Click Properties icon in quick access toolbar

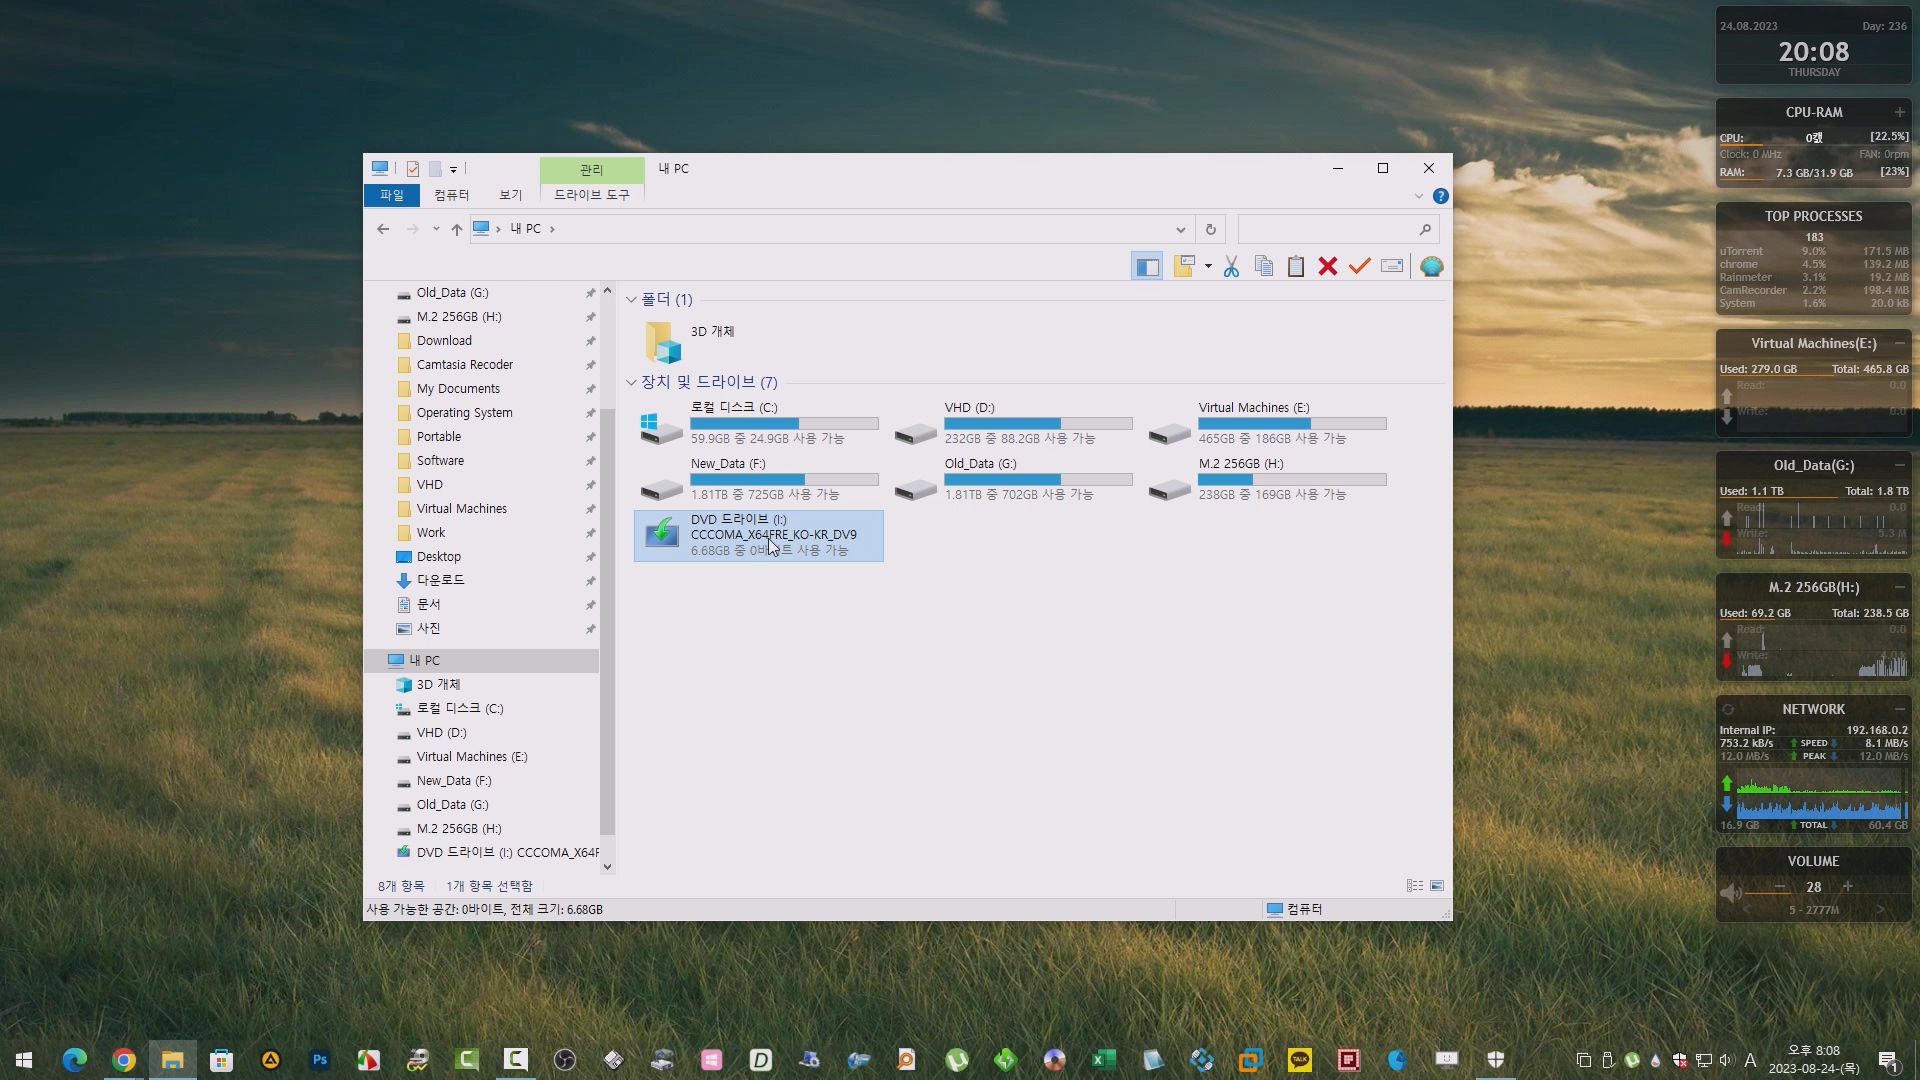413,169
